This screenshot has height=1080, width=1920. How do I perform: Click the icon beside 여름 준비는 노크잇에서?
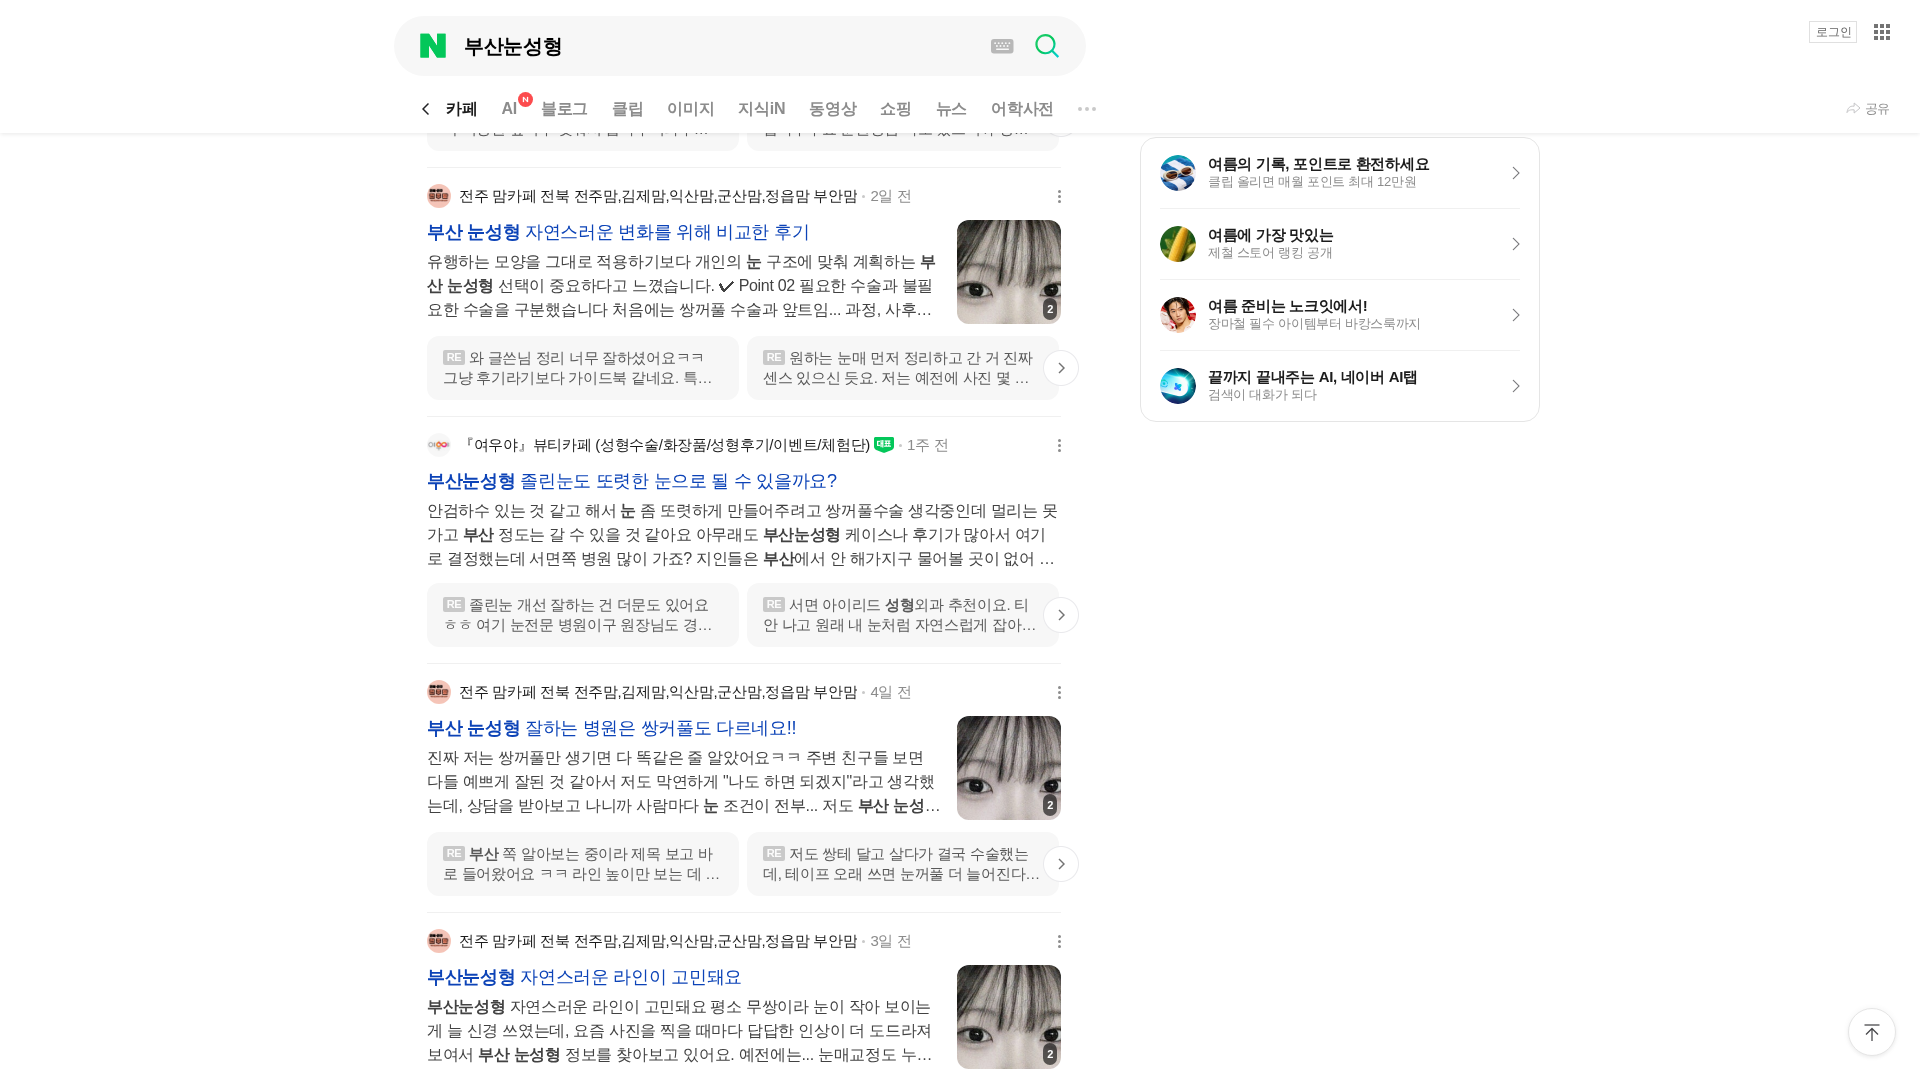coord(1178,315)
